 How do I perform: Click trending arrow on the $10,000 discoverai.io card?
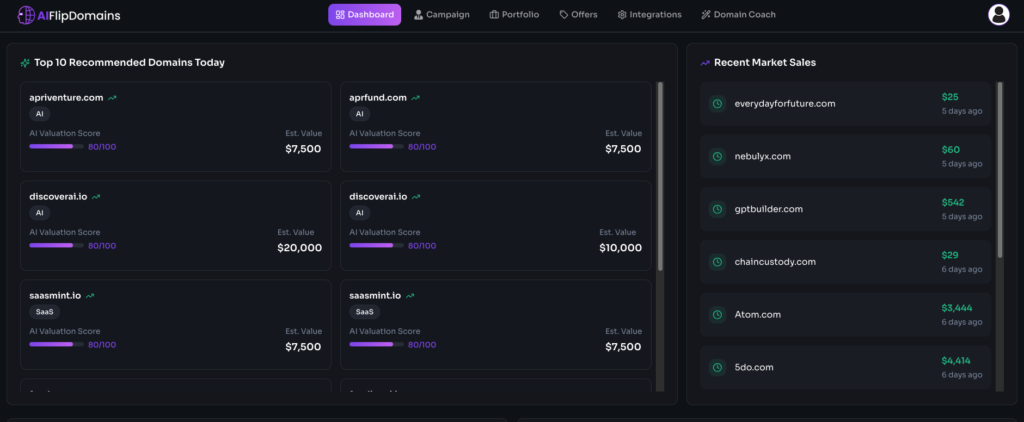(x=416, y=197)
